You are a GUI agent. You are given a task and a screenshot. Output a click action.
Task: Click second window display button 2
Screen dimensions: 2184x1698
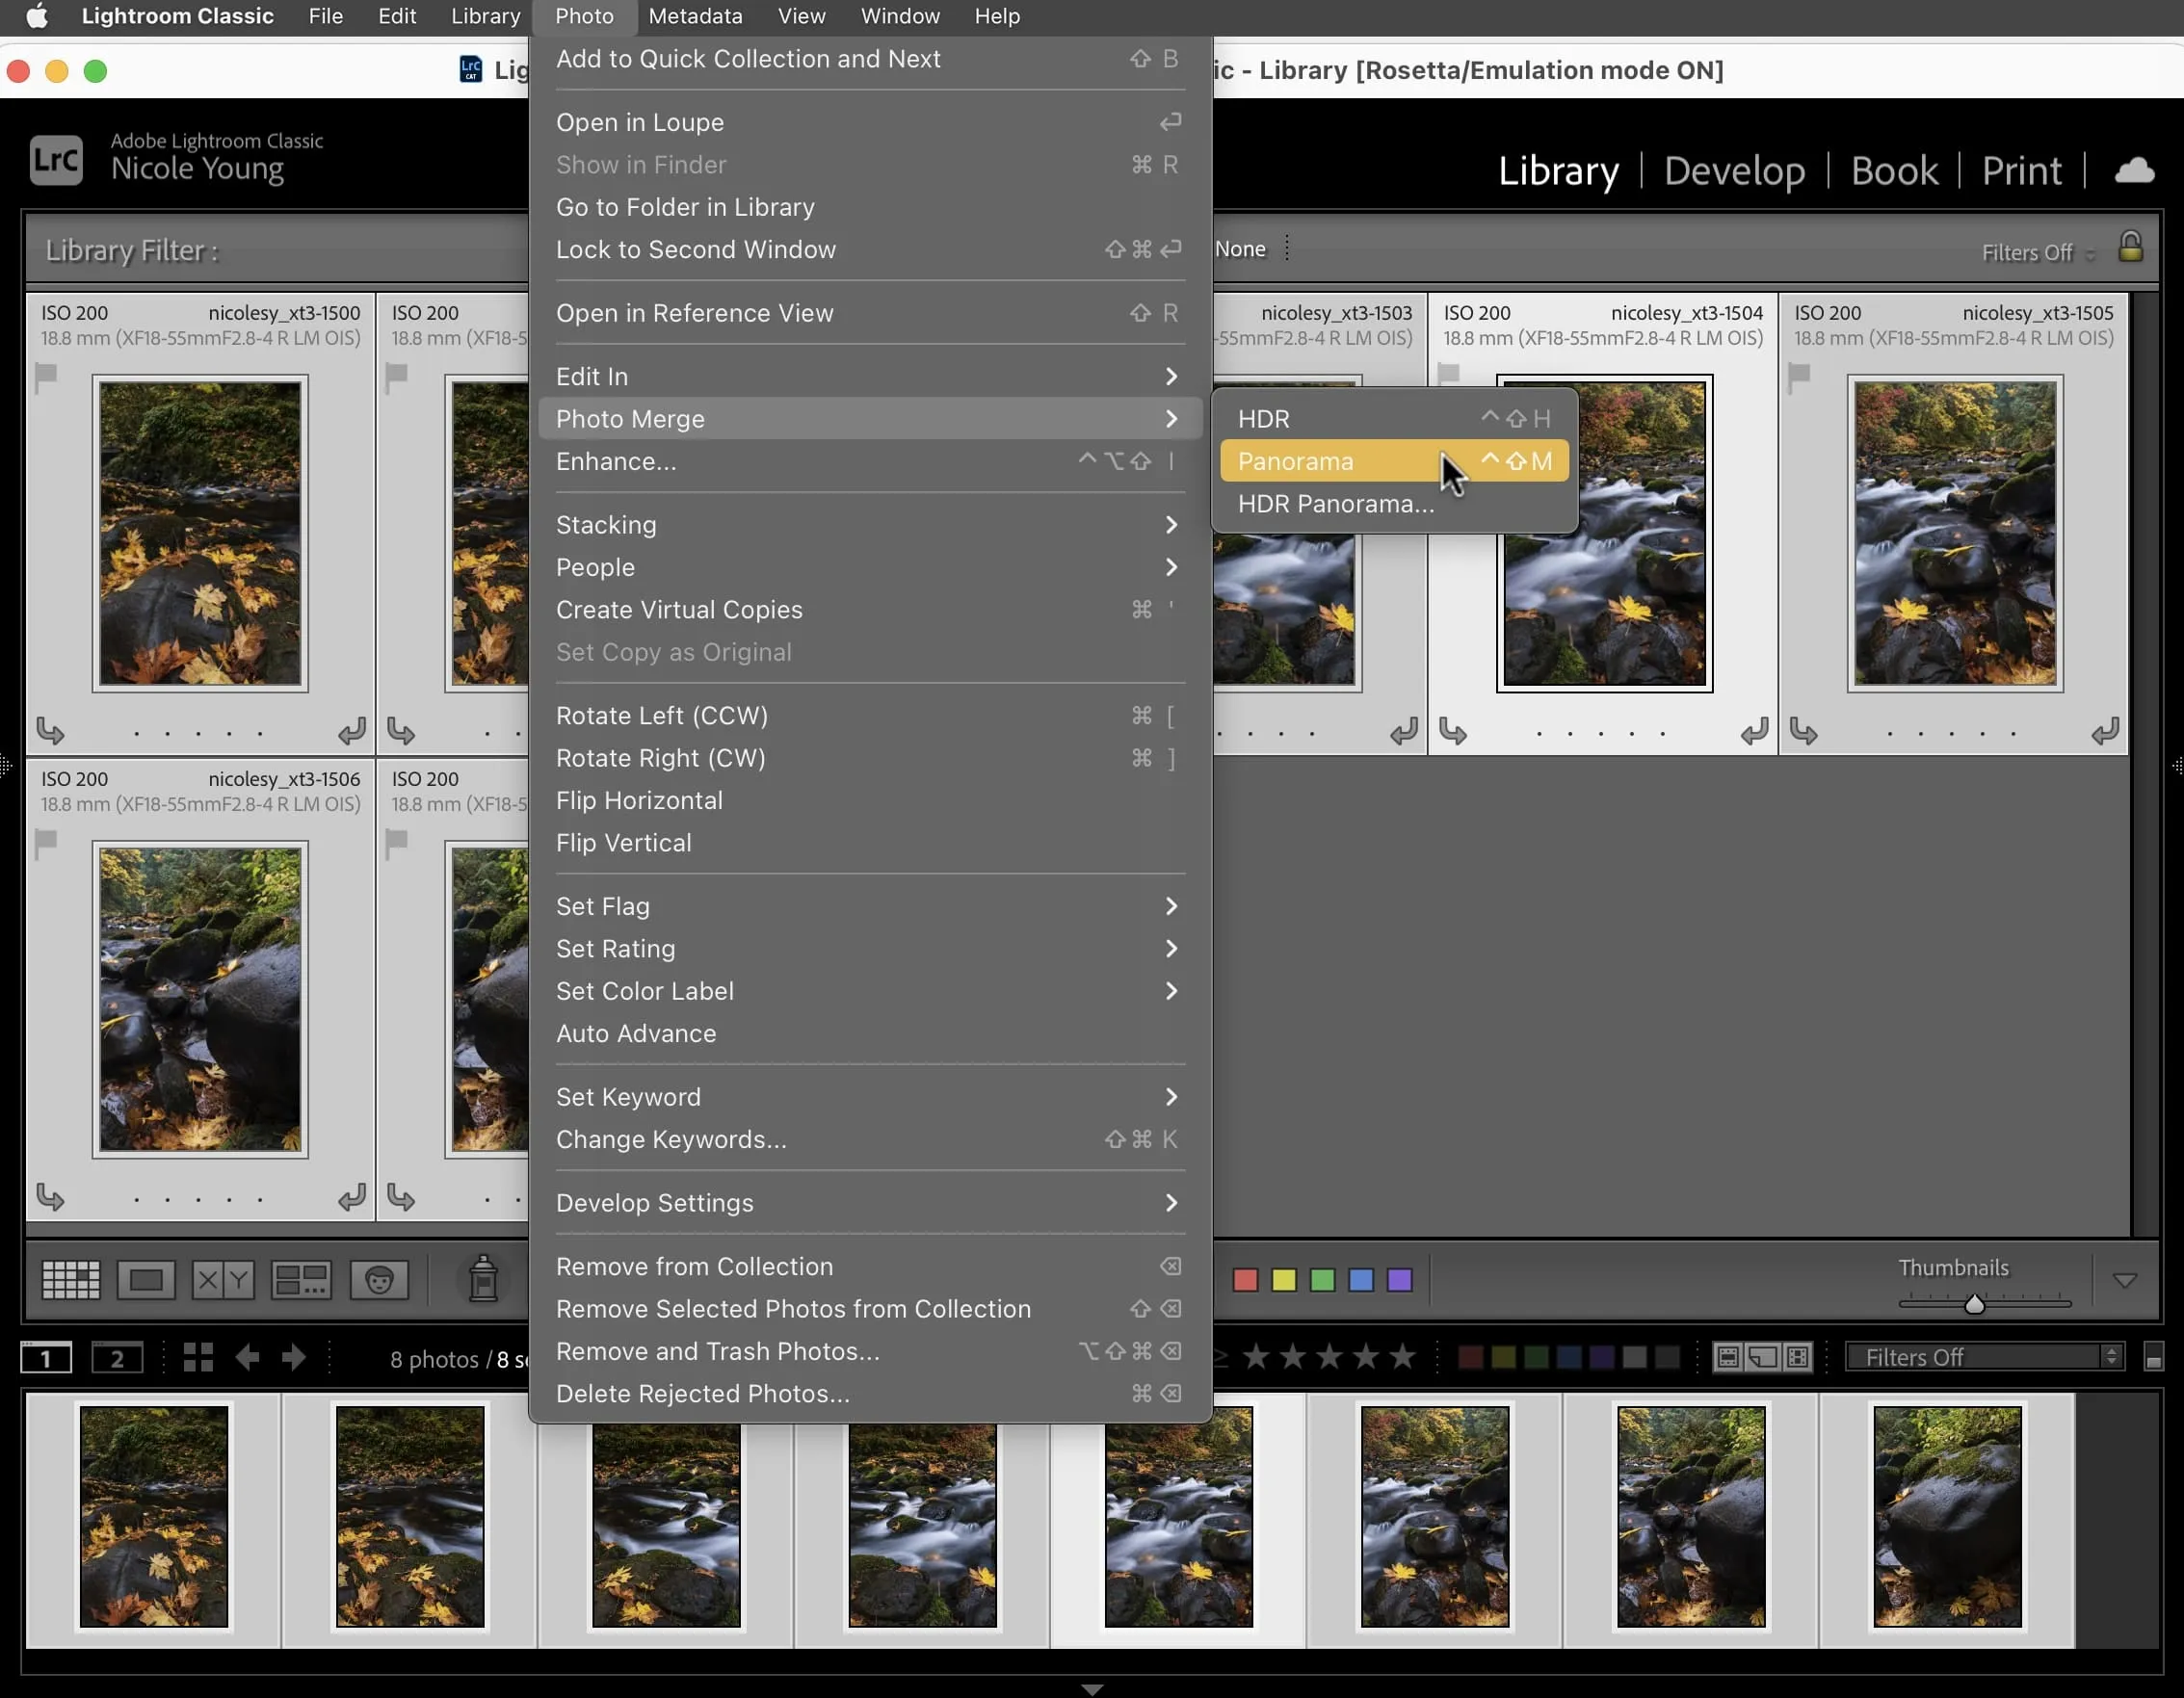[x=117, y=1357]
